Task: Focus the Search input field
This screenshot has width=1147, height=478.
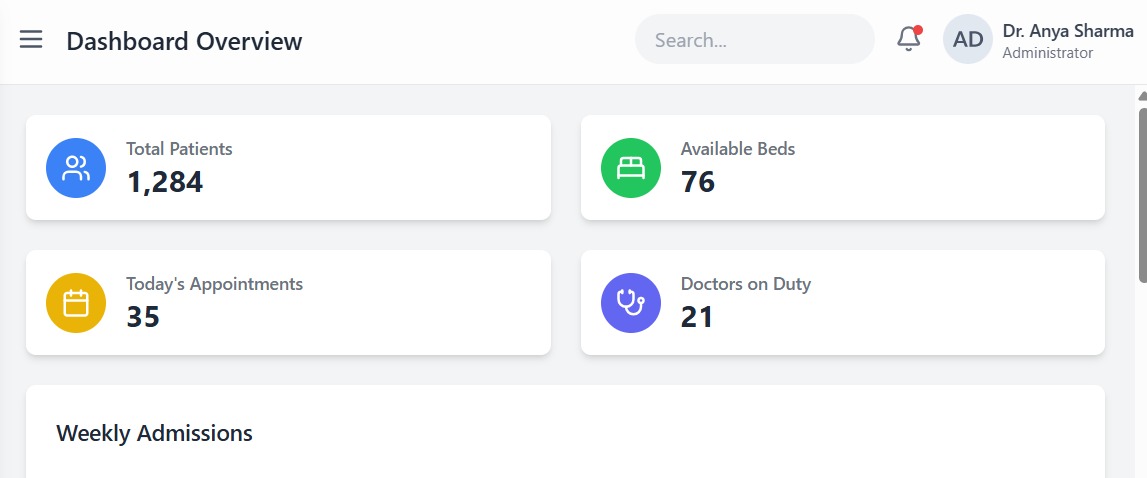Action: (754, 40)
